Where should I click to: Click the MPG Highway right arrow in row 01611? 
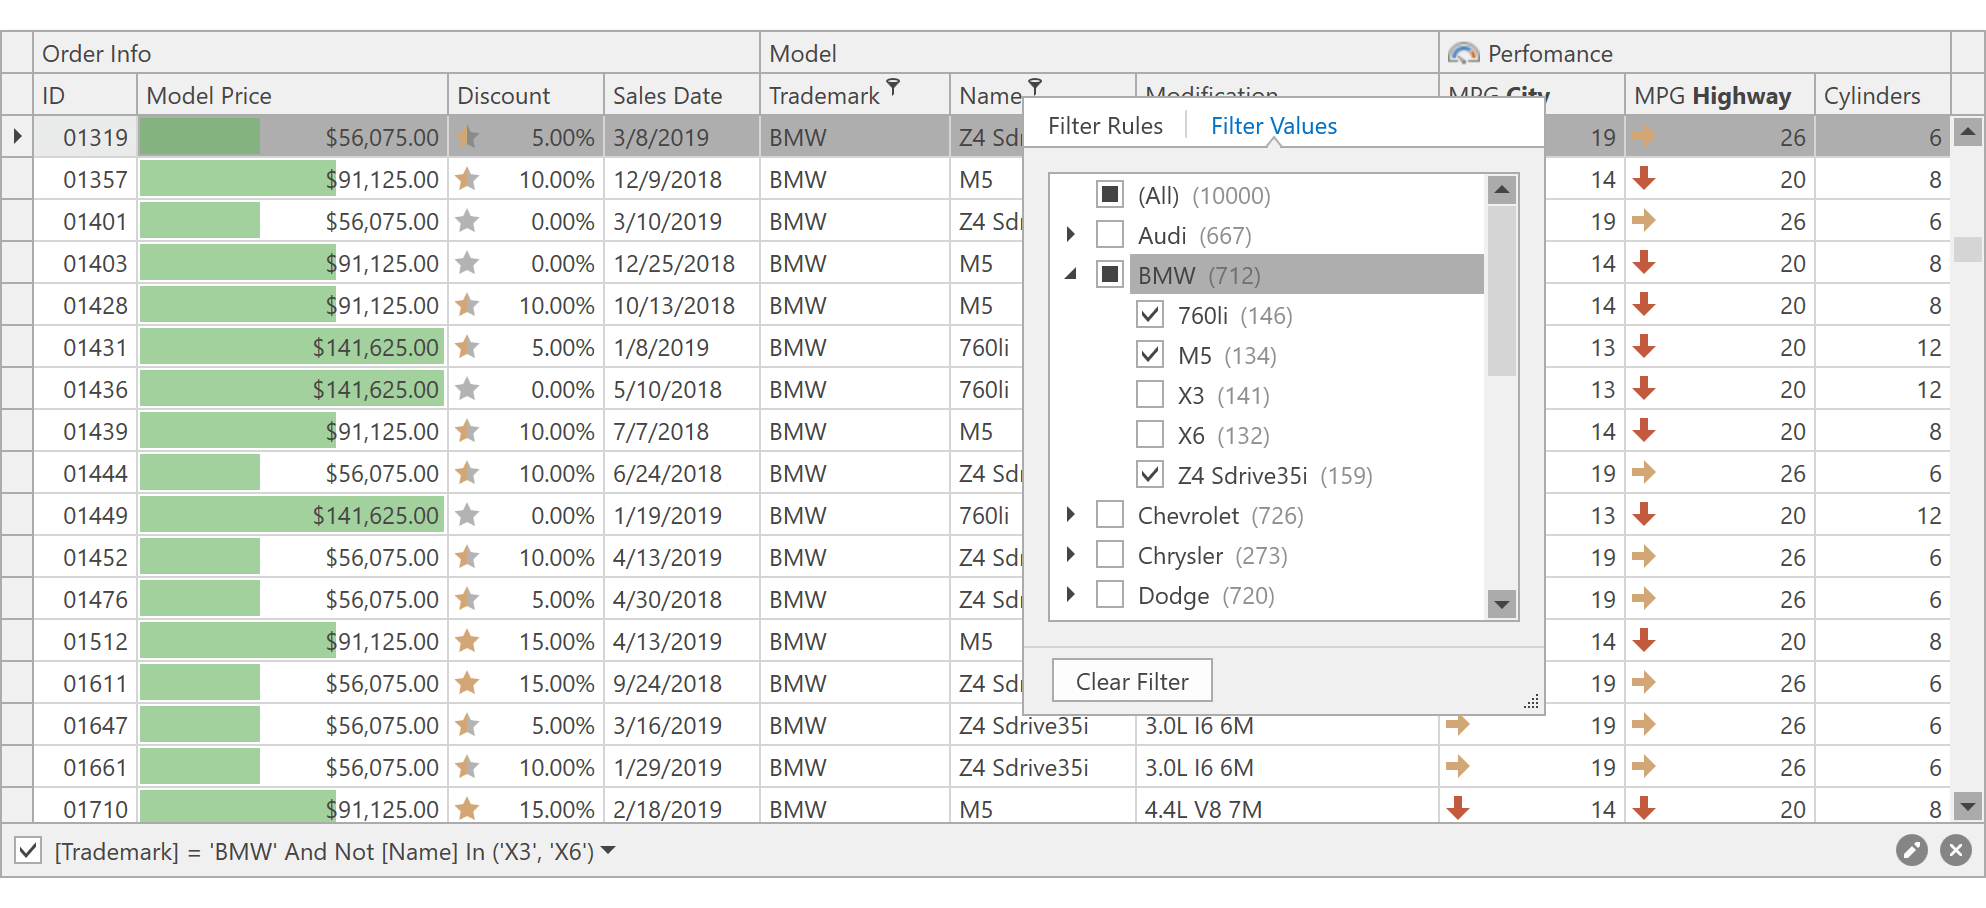point(1644,683)
